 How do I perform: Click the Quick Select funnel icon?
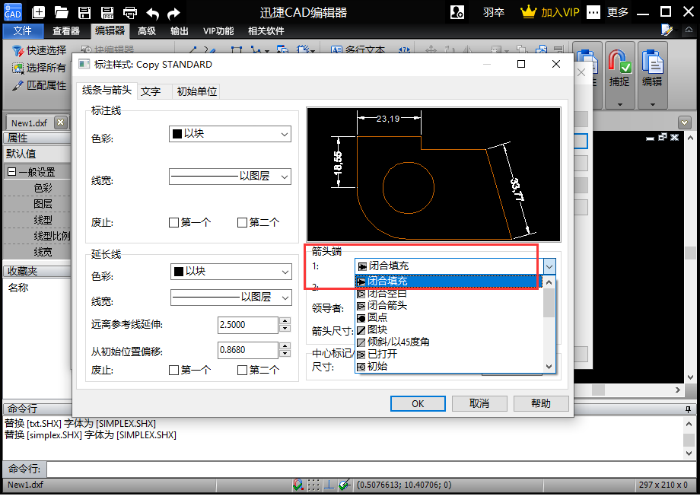[x=18, y=51]
